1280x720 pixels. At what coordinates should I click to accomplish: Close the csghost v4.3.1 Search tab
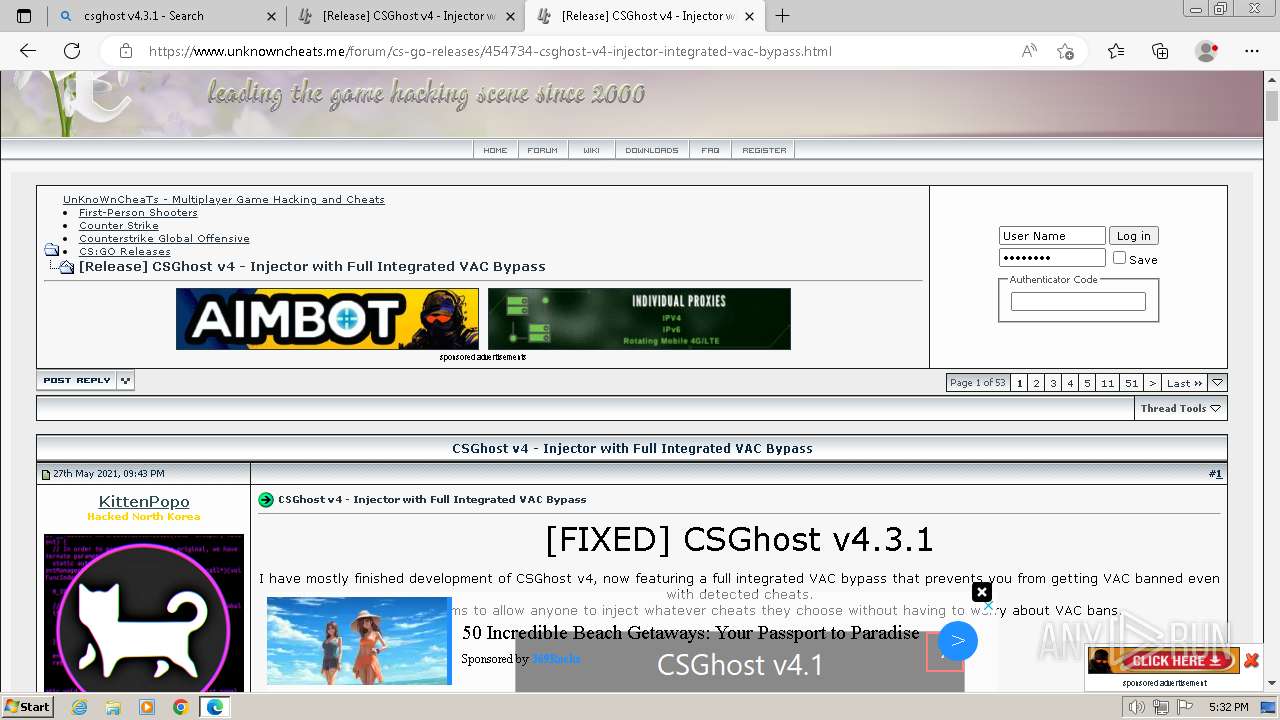click(x=272, y=16)
